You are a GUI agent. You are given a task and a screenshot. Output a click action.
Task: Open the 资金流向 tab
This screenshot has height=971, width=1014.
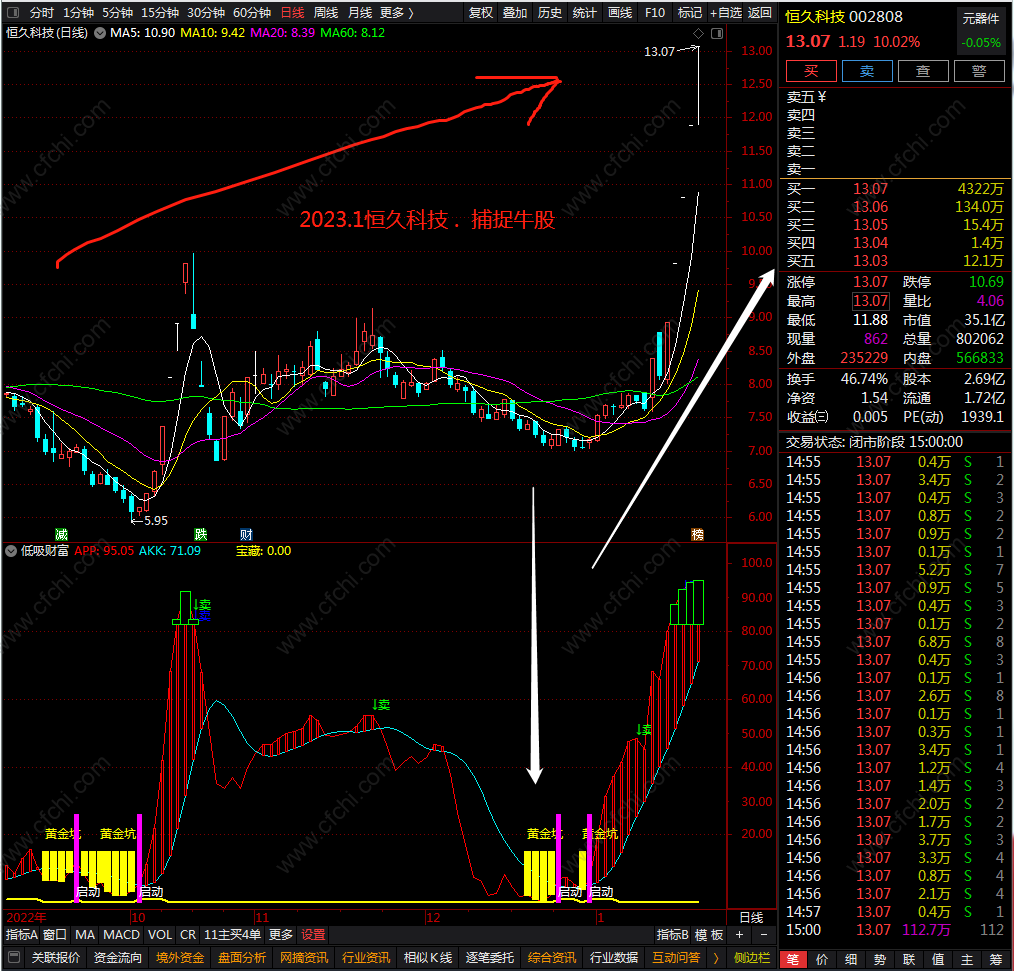(x=118, y=957)
